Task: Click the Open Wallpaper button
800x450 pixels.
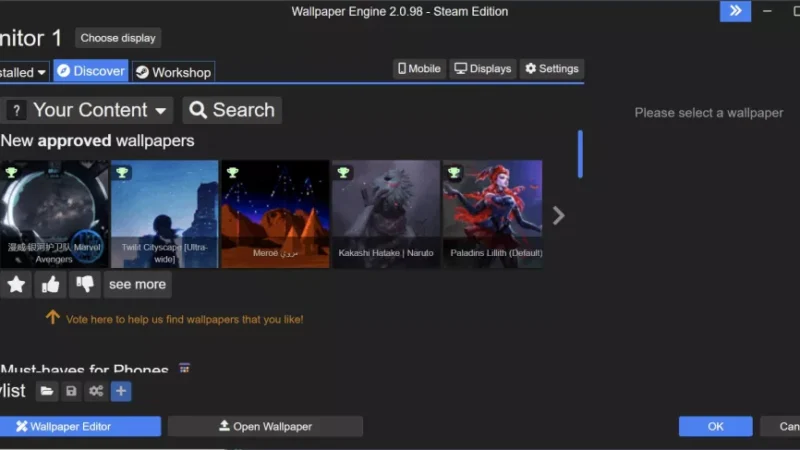Action: [265, 426]
